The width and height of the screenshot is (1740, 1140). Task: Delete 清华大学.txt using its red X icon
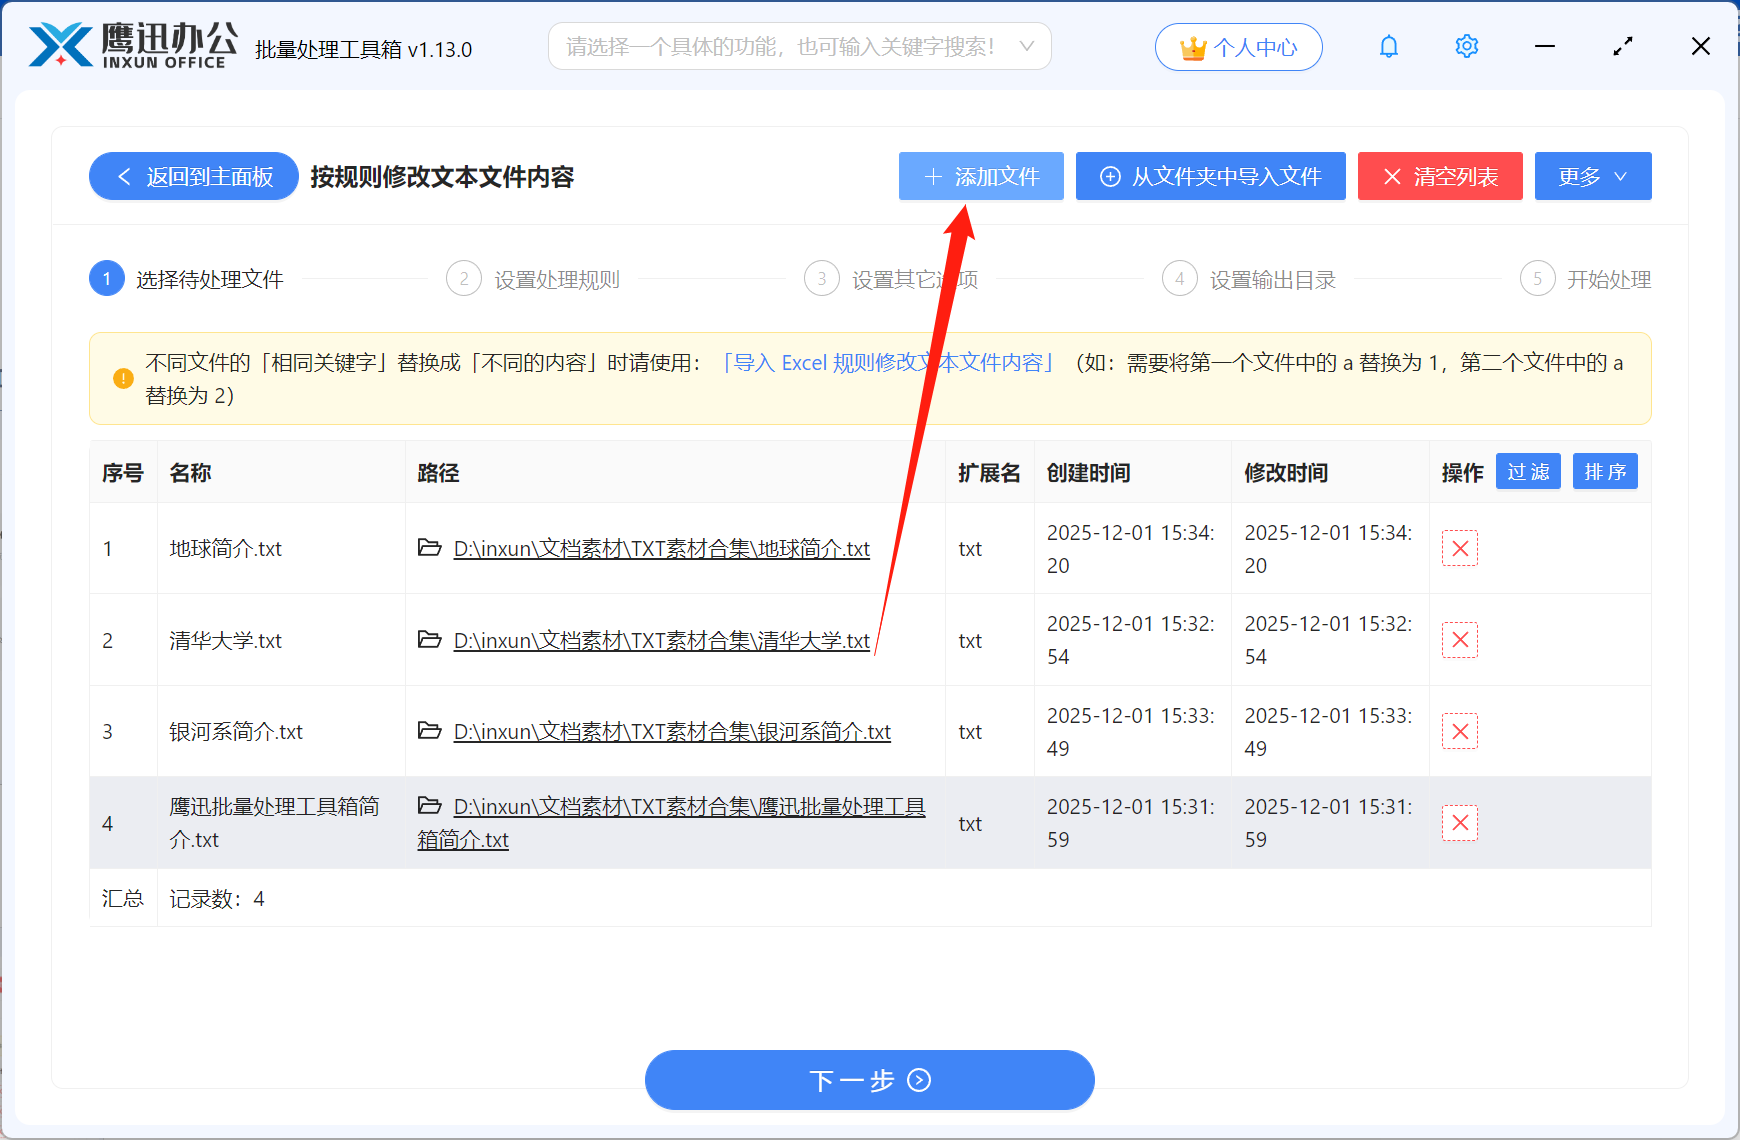point(1459,640)
